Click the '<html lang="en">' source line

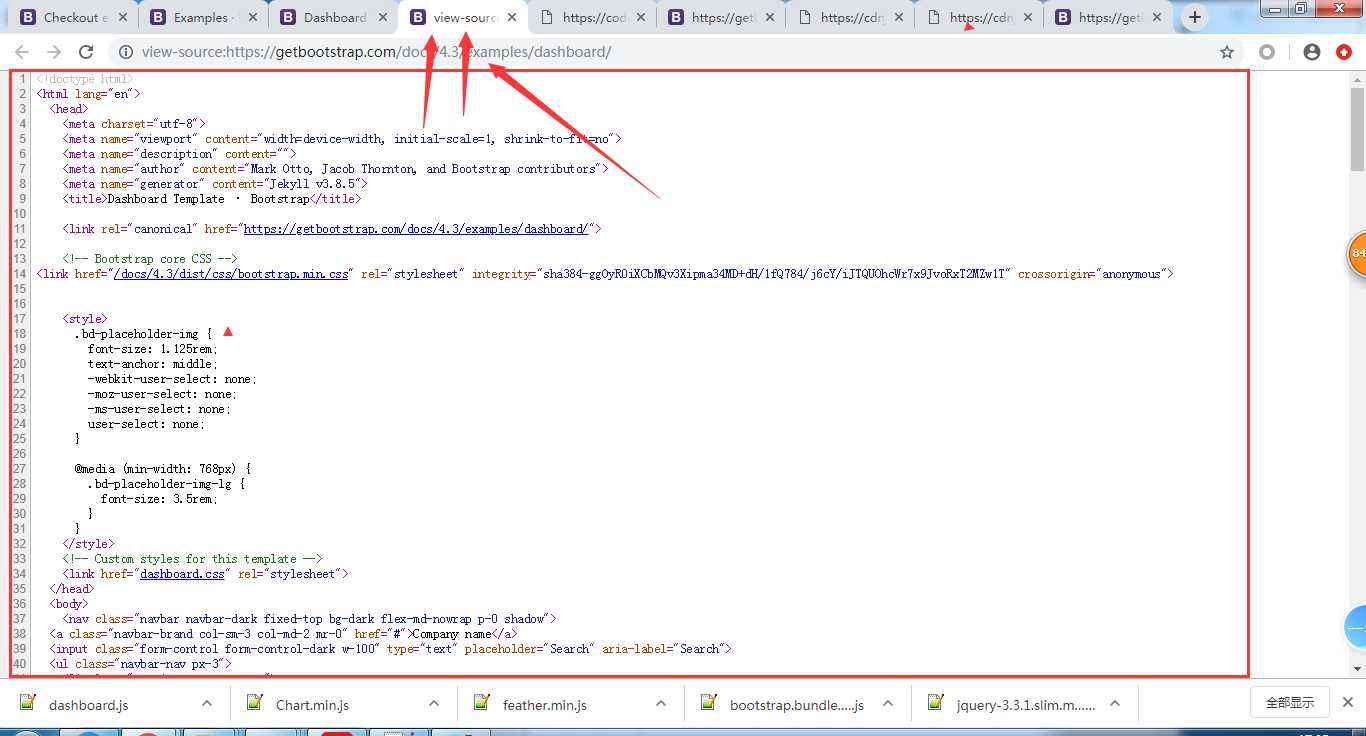pos(88,94)
